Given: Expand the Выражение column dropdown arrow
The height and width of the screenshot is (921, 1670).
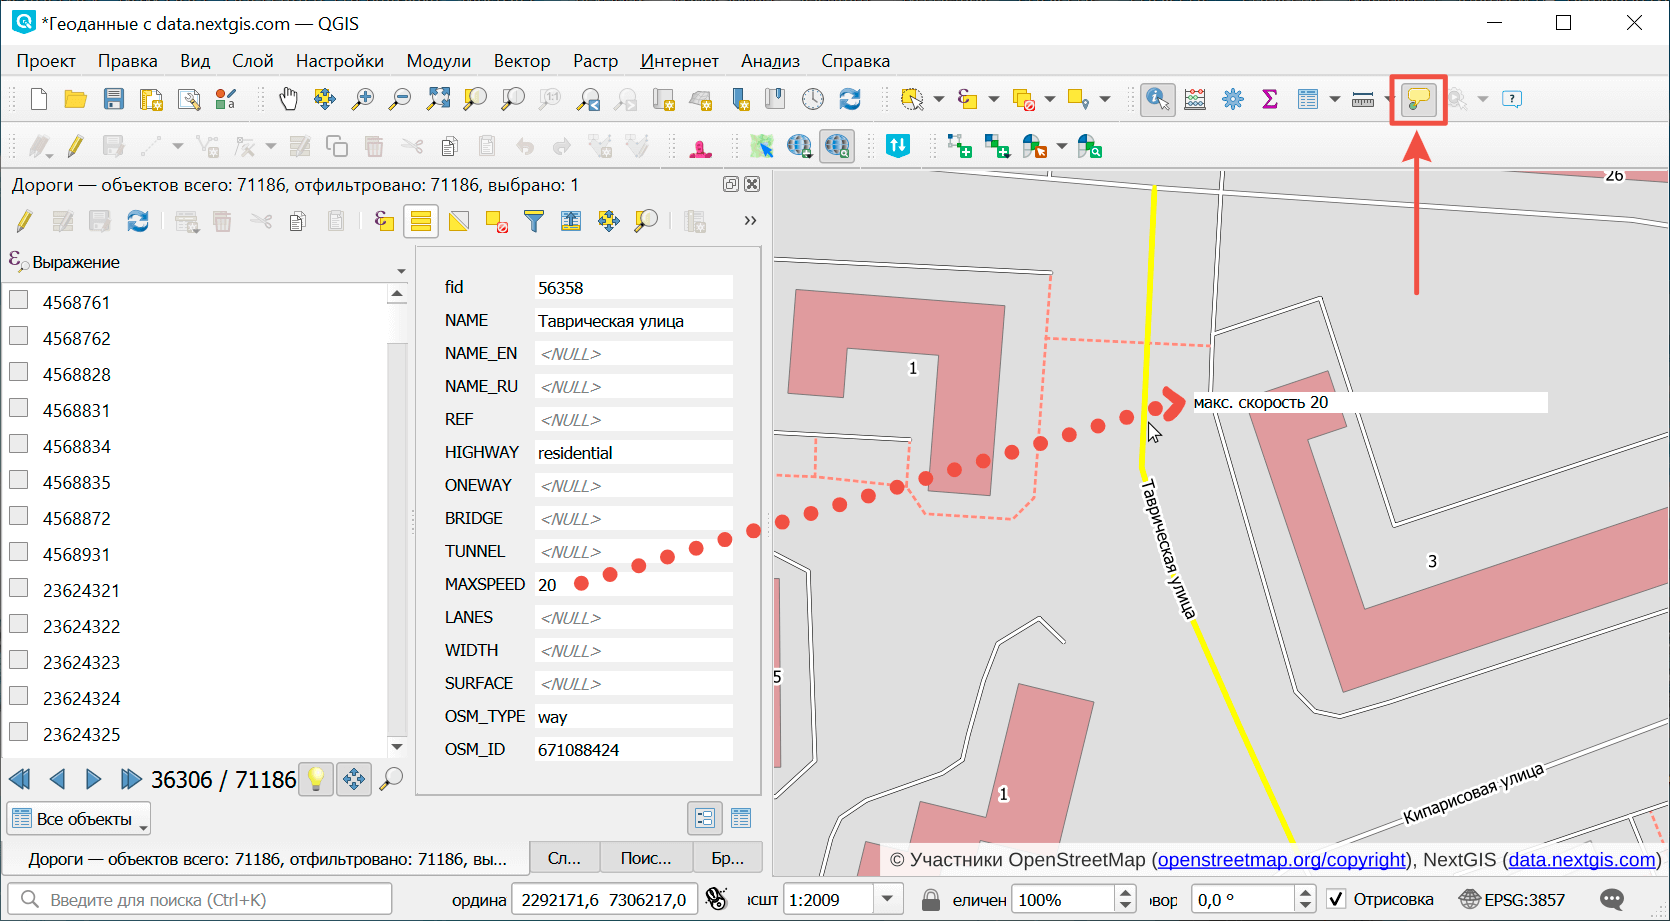Looking at the screenshot, I should click(401, 271).
